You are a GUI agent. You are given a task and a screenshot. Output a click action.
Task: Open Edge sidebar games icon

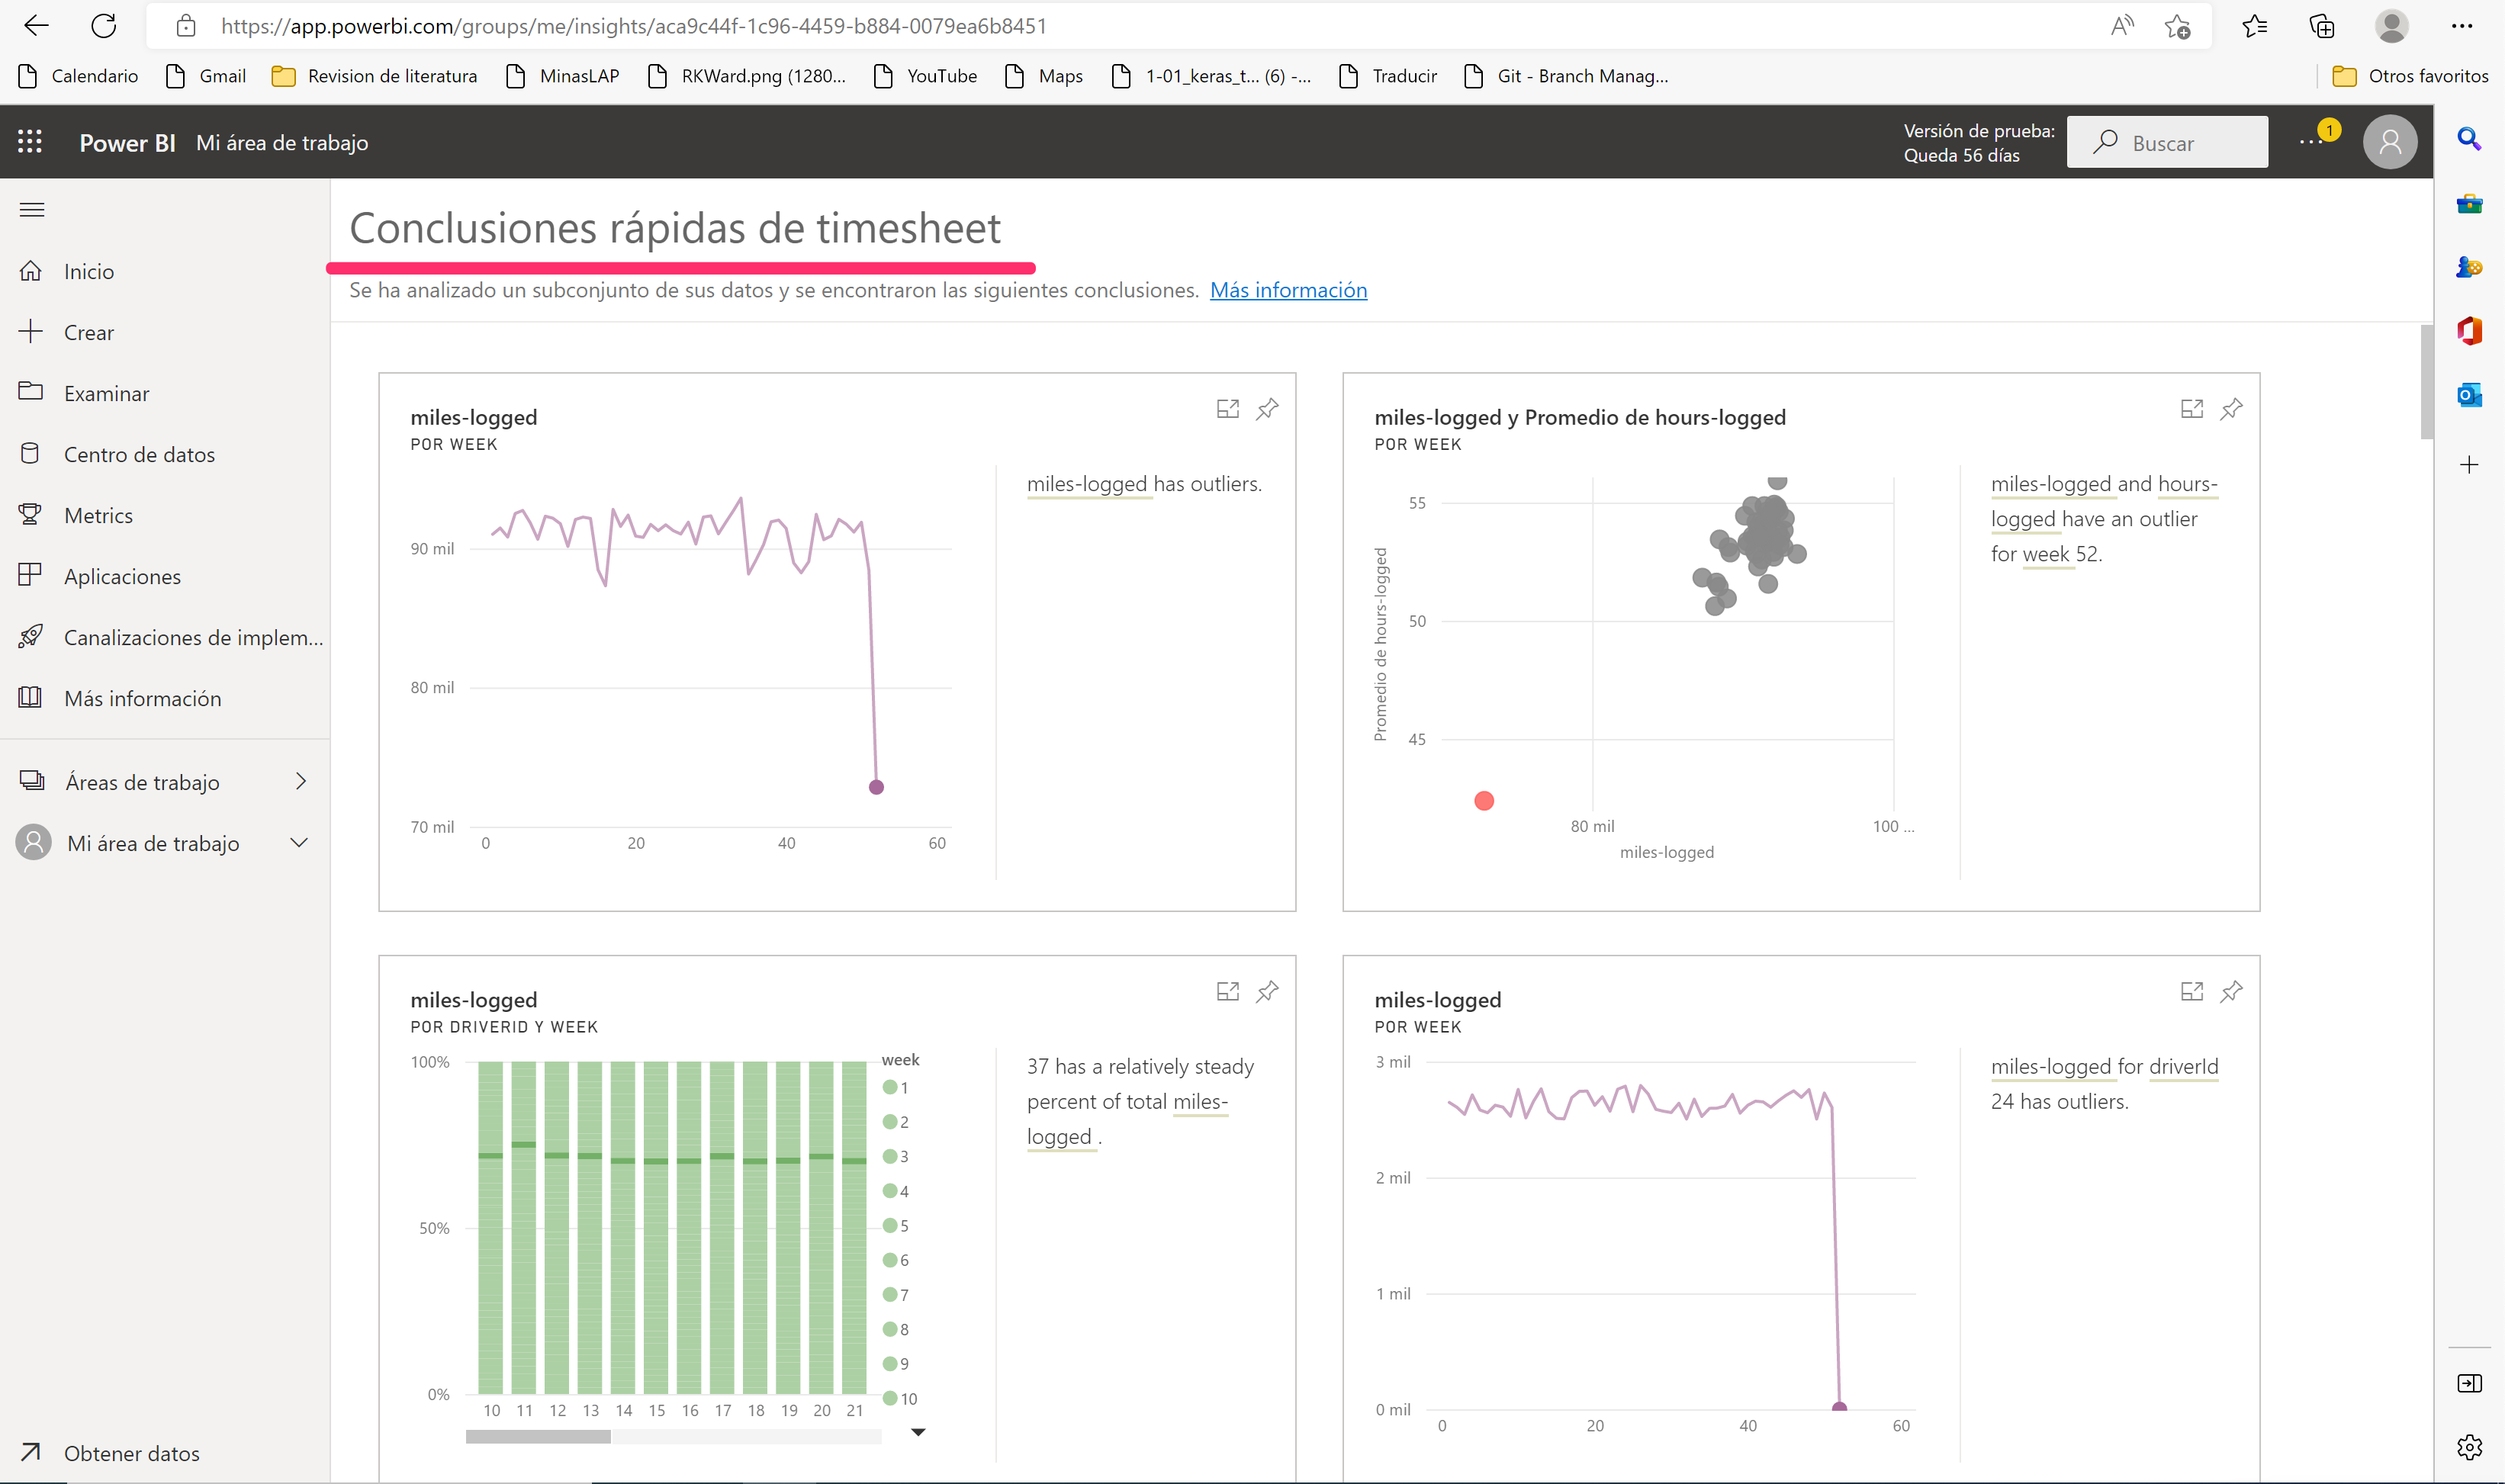[2469, 267]
